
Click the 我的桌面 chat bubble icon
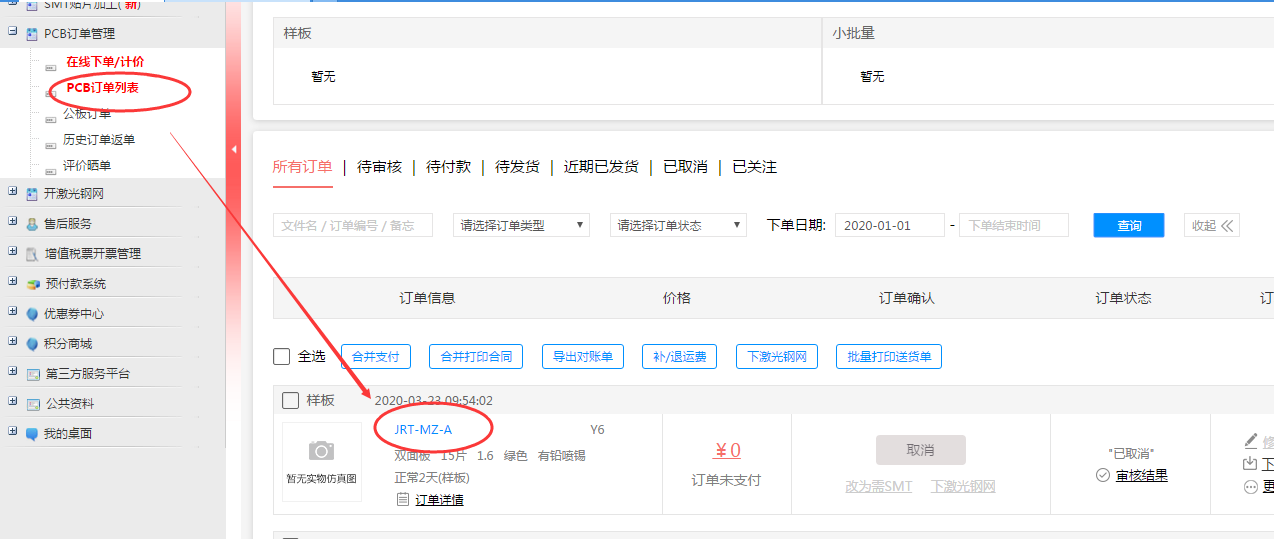click(x=33, y=434)
